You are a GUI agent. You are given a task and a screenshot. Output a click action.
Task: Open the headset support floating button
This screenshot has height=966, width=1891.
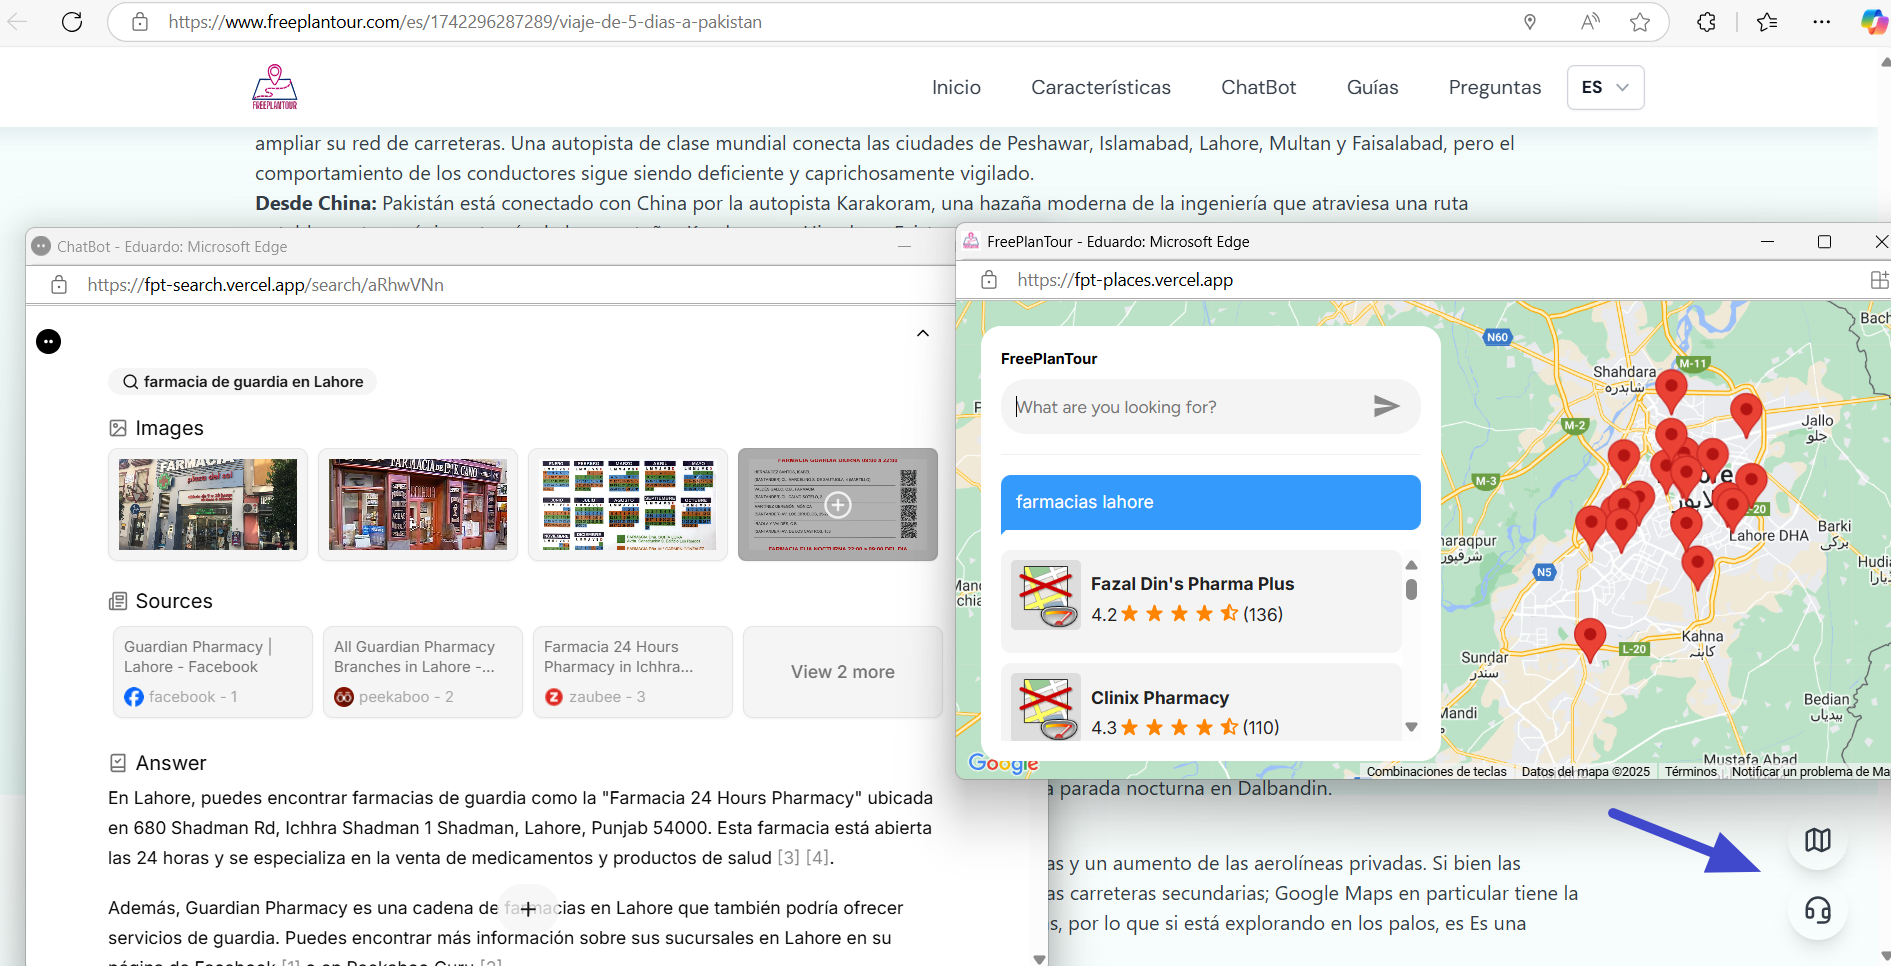pos(1817,910)
